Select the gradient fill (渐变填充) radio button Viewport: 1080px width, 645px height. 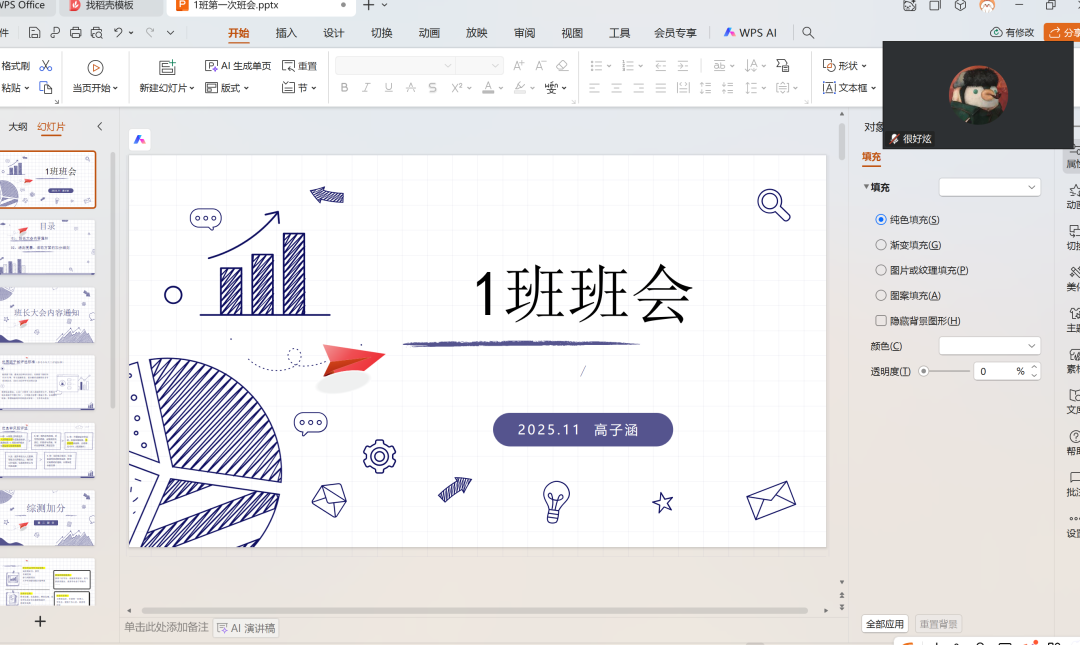coord(881,245)
